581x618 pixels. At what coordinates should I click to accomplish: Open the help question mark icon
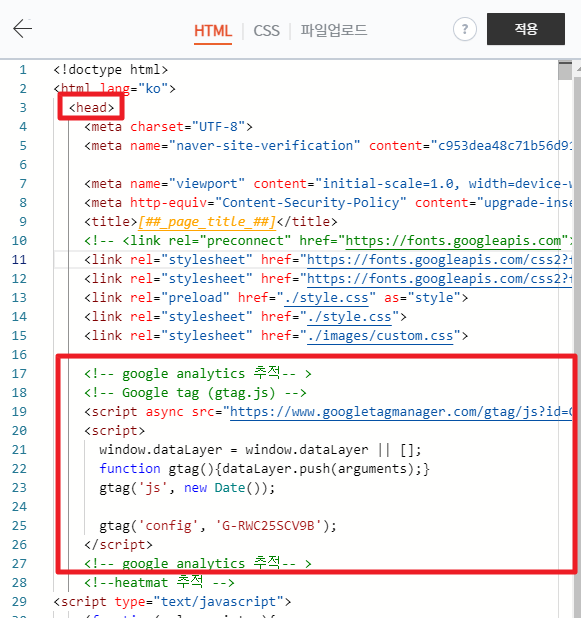[465, 29]
